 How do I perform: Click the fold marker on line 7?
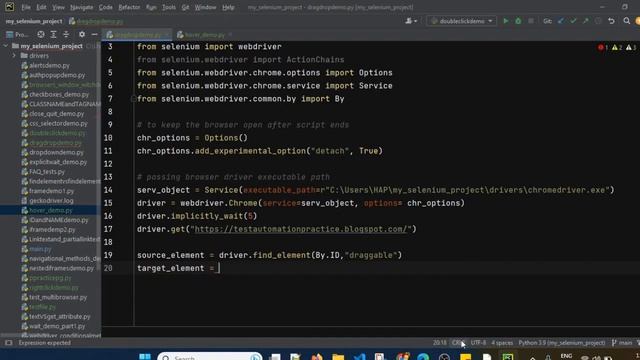coord(133,99)
